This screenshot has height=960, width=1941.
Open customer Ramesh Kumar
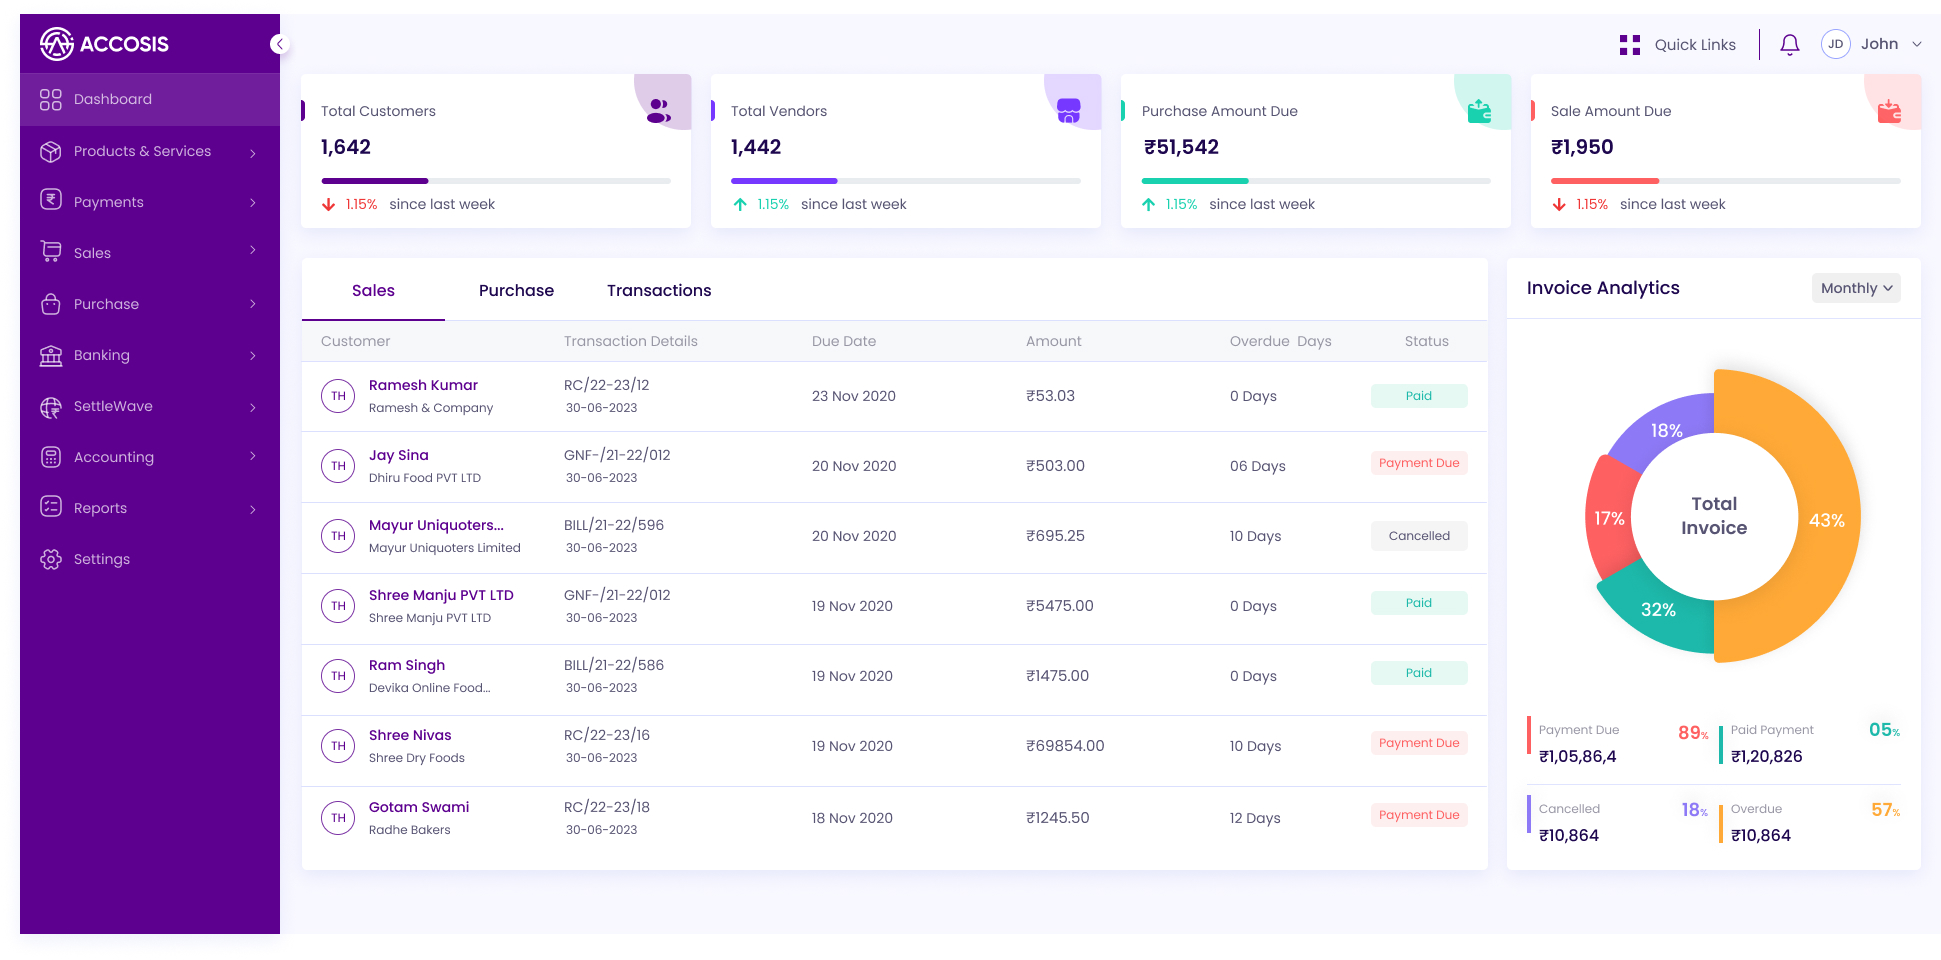423,385
